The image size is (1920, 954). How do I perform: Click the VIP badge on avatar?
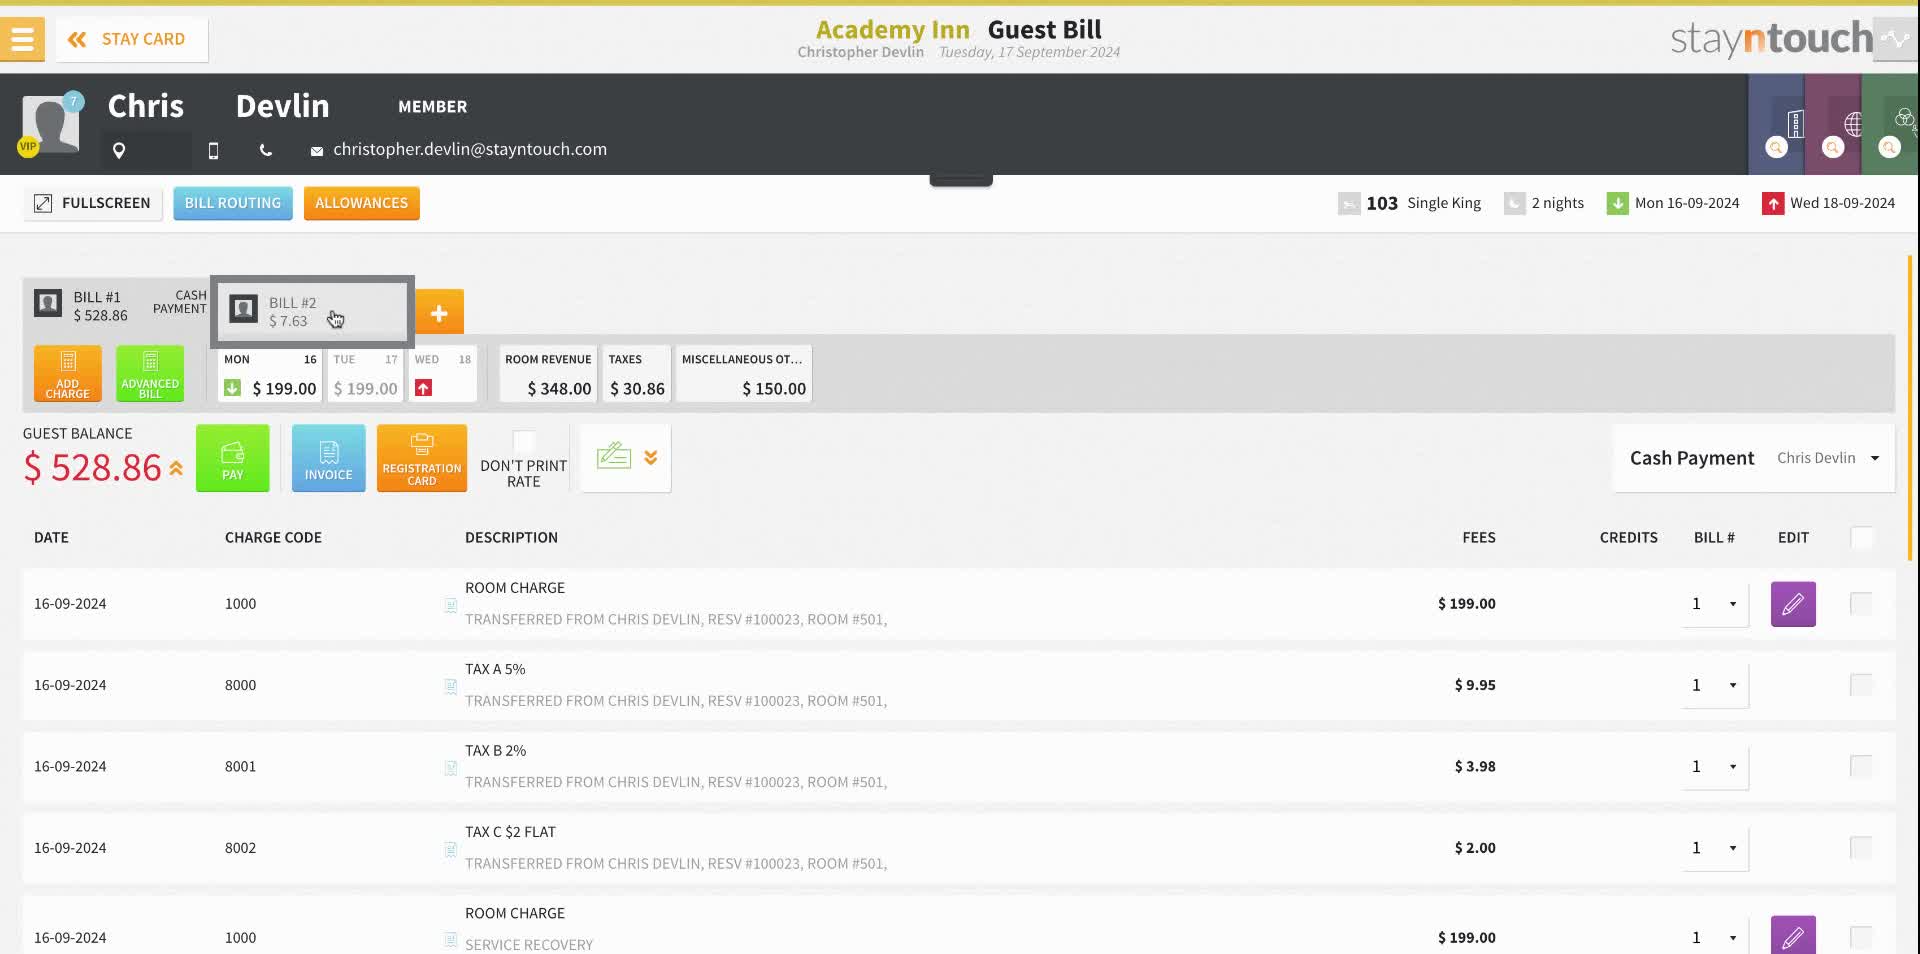[x=28, y=146]
